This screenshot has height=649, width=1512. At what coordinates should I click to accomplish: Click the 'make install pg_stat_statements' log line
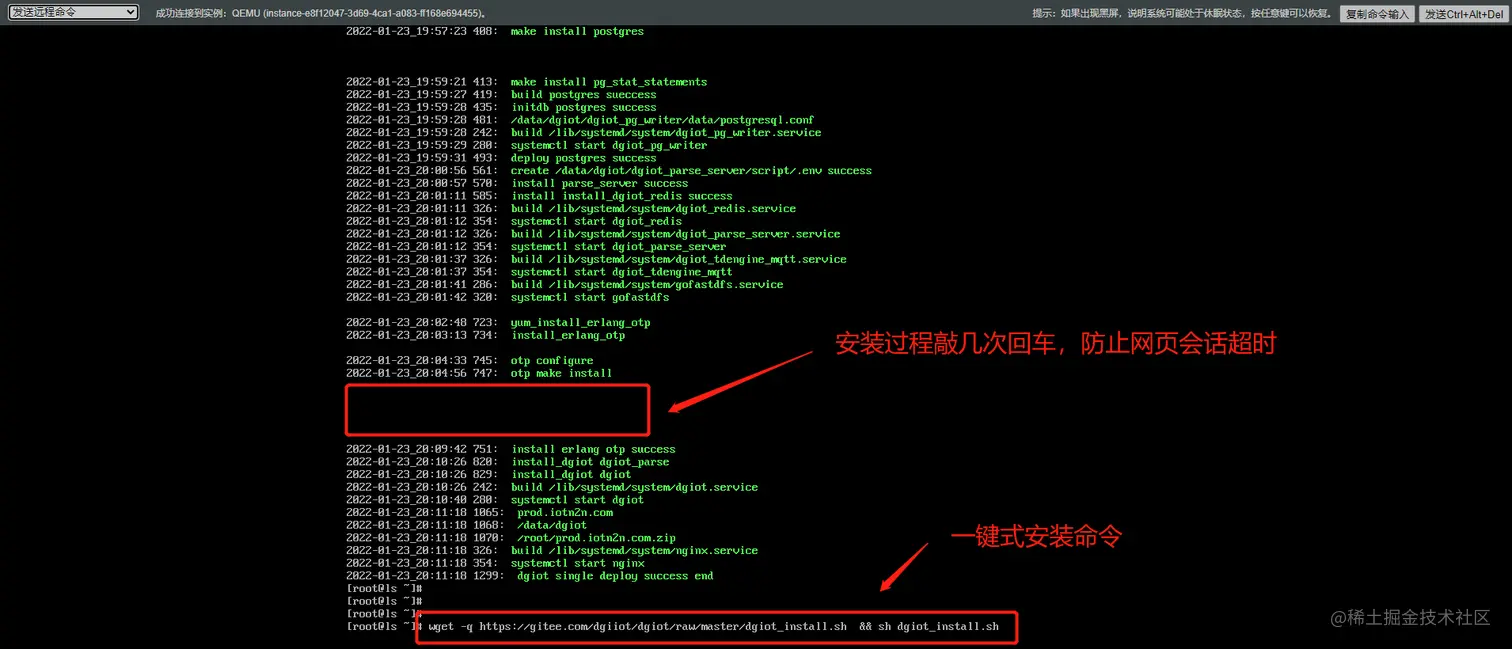[526, 82]
